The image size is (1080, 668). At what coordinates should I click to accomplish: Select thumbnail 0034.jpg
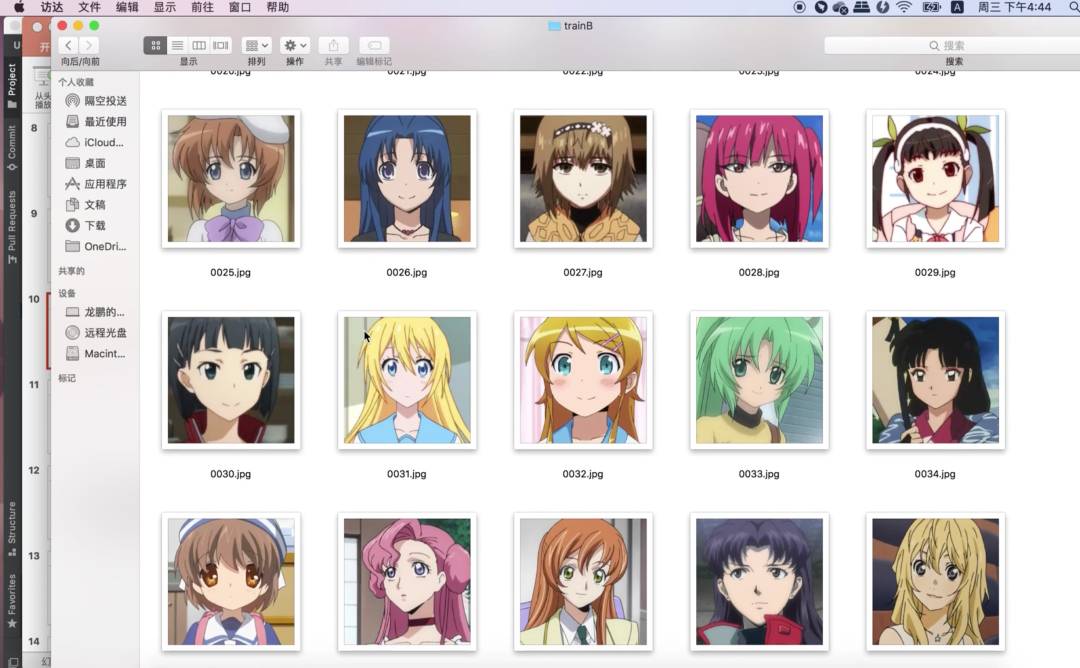pos(935,380)
